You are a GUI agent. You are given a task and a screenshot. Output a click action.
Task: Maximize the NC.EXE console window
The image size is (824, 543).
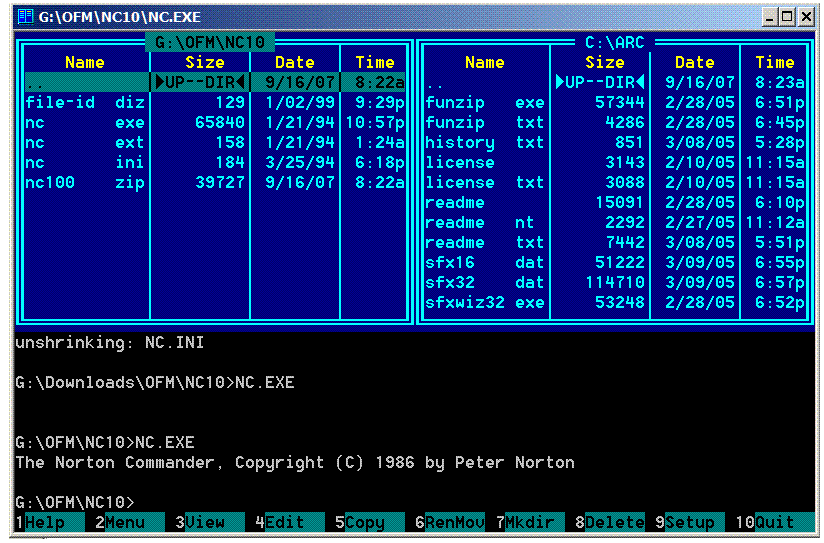(x=787, y=17)
